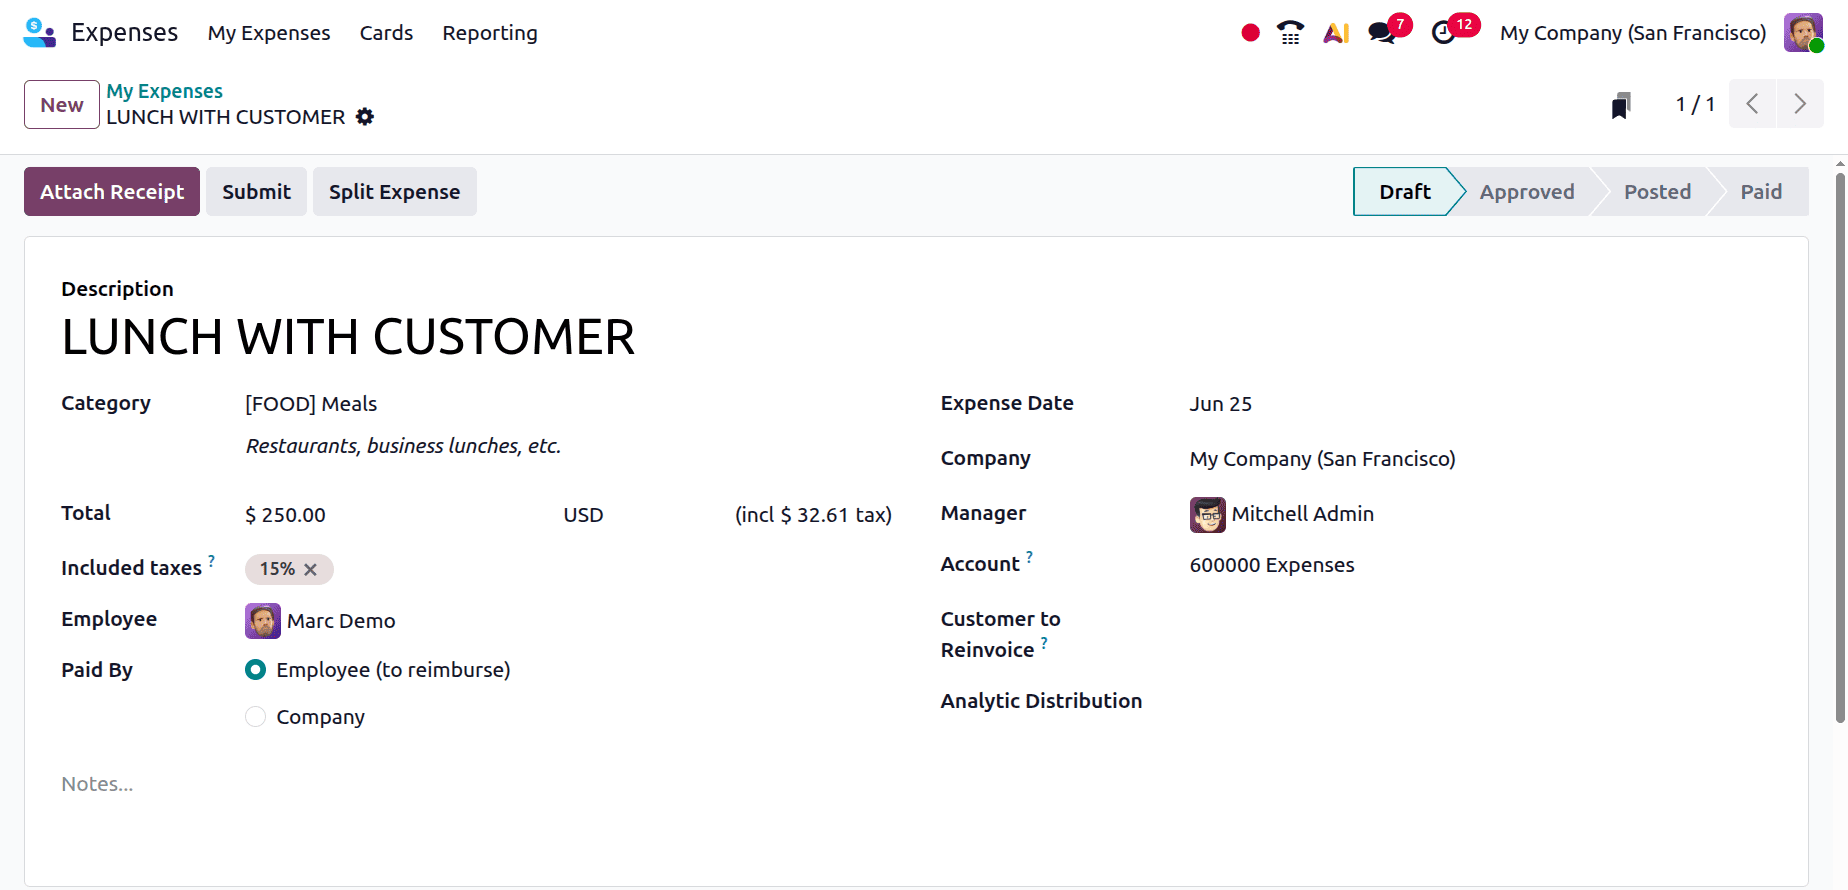Click the vertical scrollbar

pyautogui.click(x=1840, y=447)
